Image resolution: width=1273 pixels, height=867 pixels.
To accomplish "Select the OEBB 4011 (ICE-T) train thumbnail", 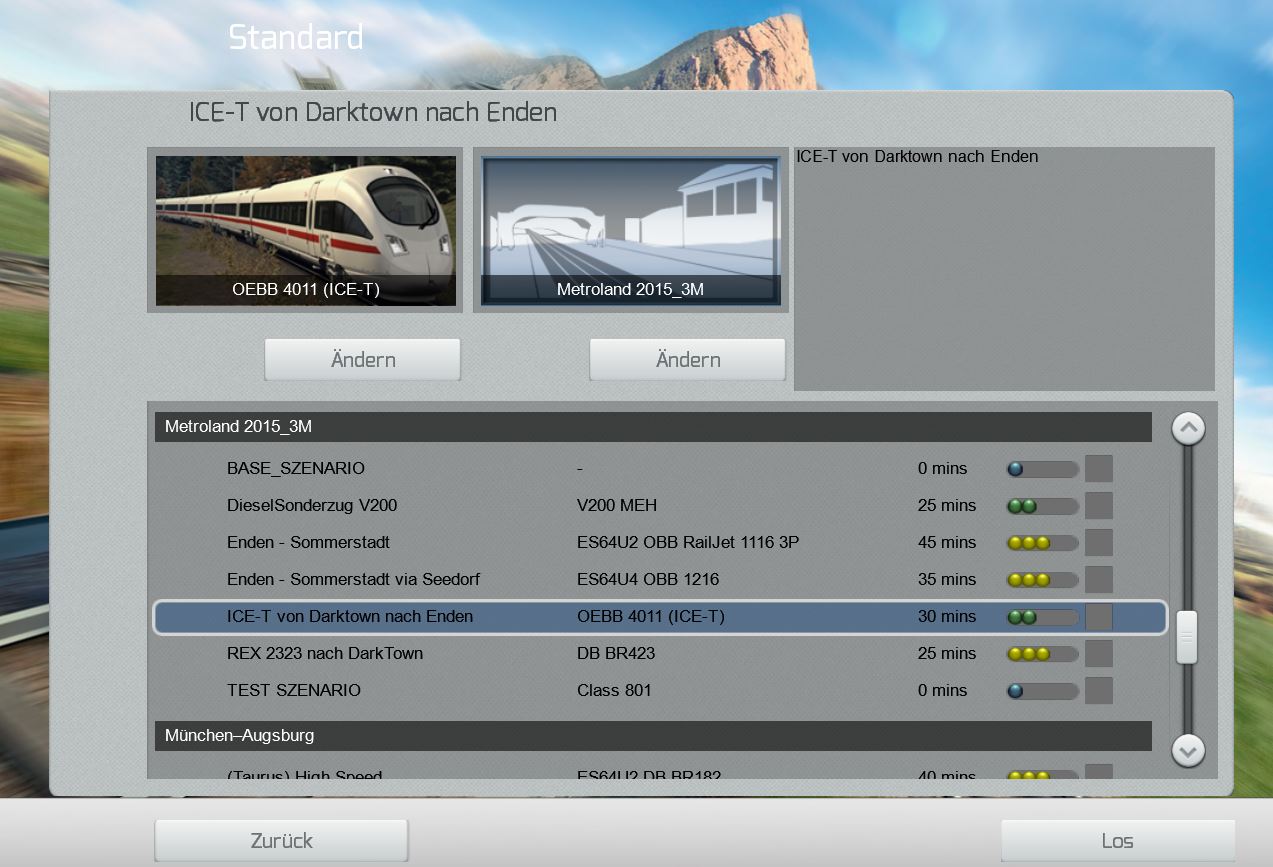I will point(305,230).
